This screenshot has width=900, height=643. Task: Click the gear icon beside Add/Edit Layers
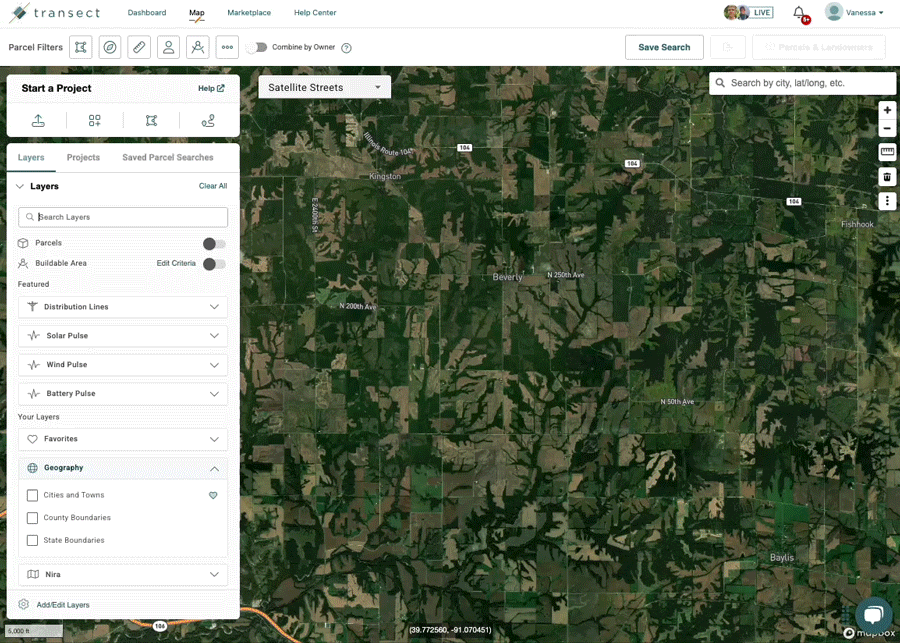(x=24, y=605)
